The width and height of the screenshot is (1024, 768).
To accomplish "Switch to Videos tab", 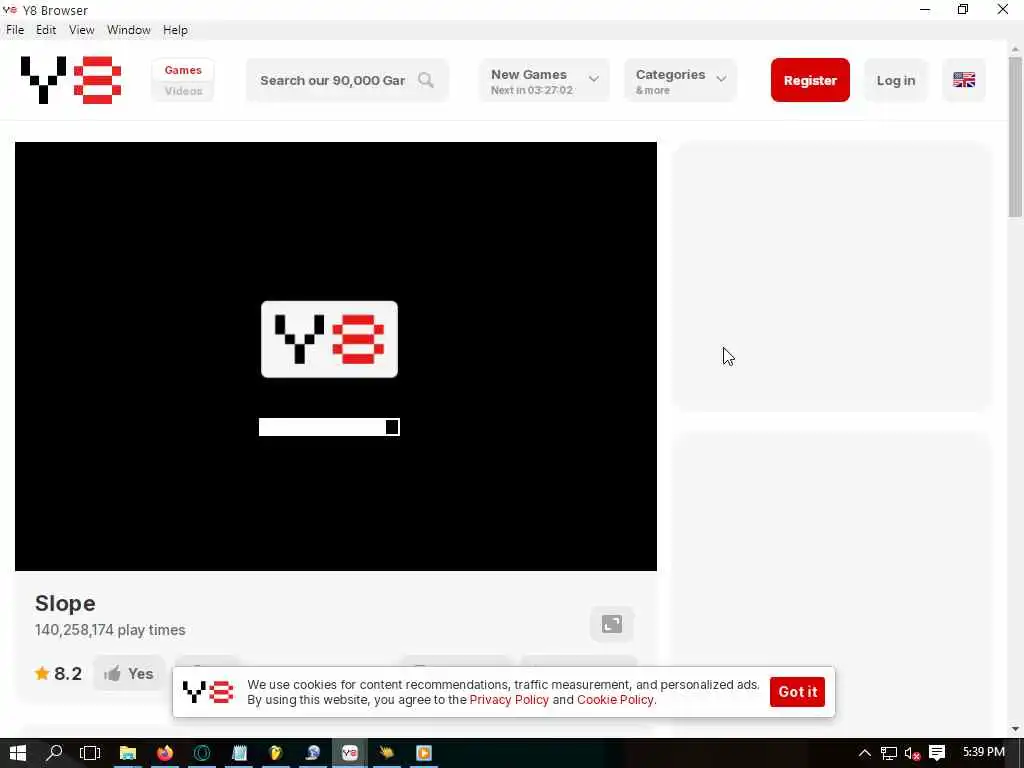I will point(183,91).
